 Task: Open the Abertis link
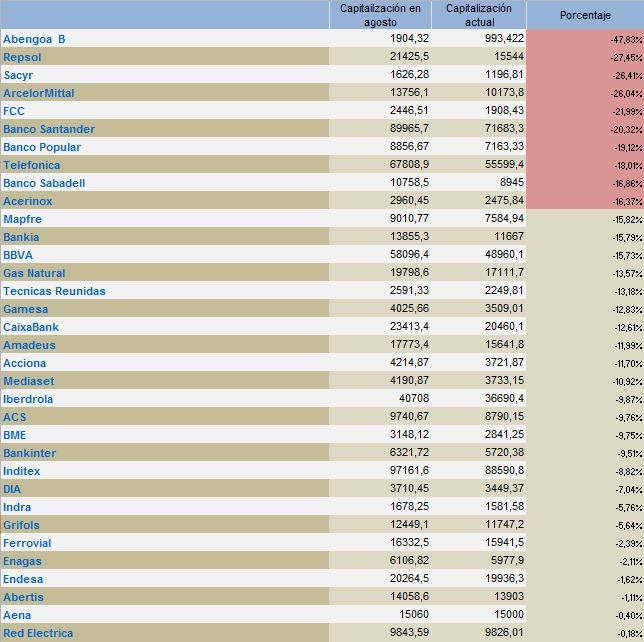click(23, 597)
